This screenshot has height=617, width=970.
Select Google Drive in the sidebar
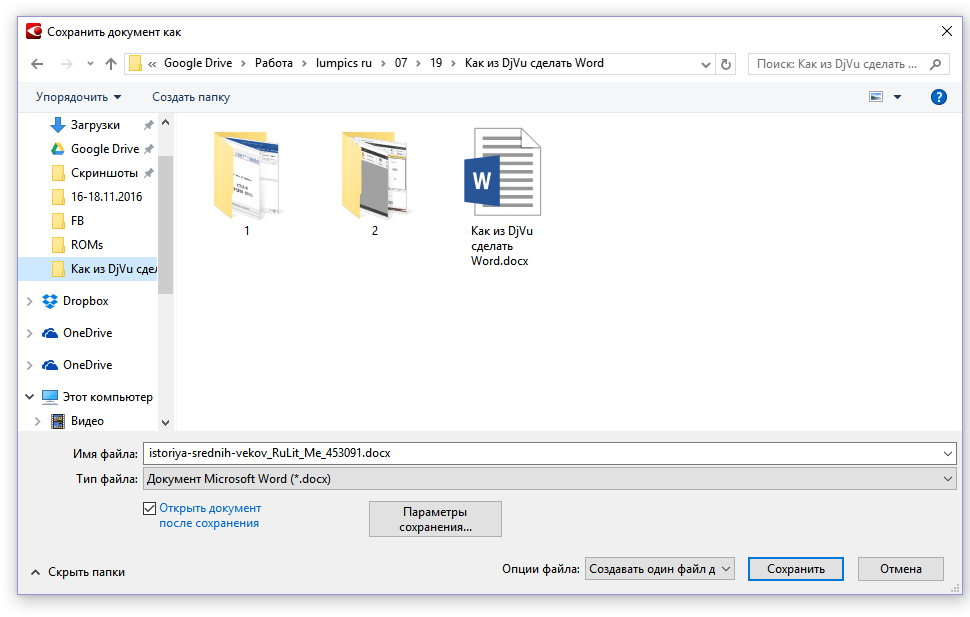tap(104, 149)
